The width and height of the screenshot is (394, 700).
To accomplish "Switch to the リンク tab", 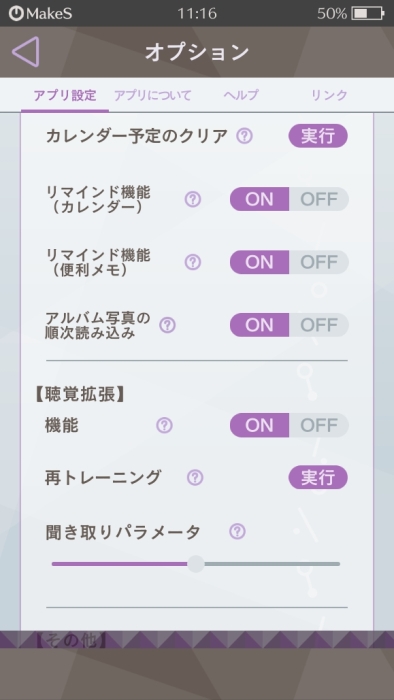I will (x=329, y=95).
